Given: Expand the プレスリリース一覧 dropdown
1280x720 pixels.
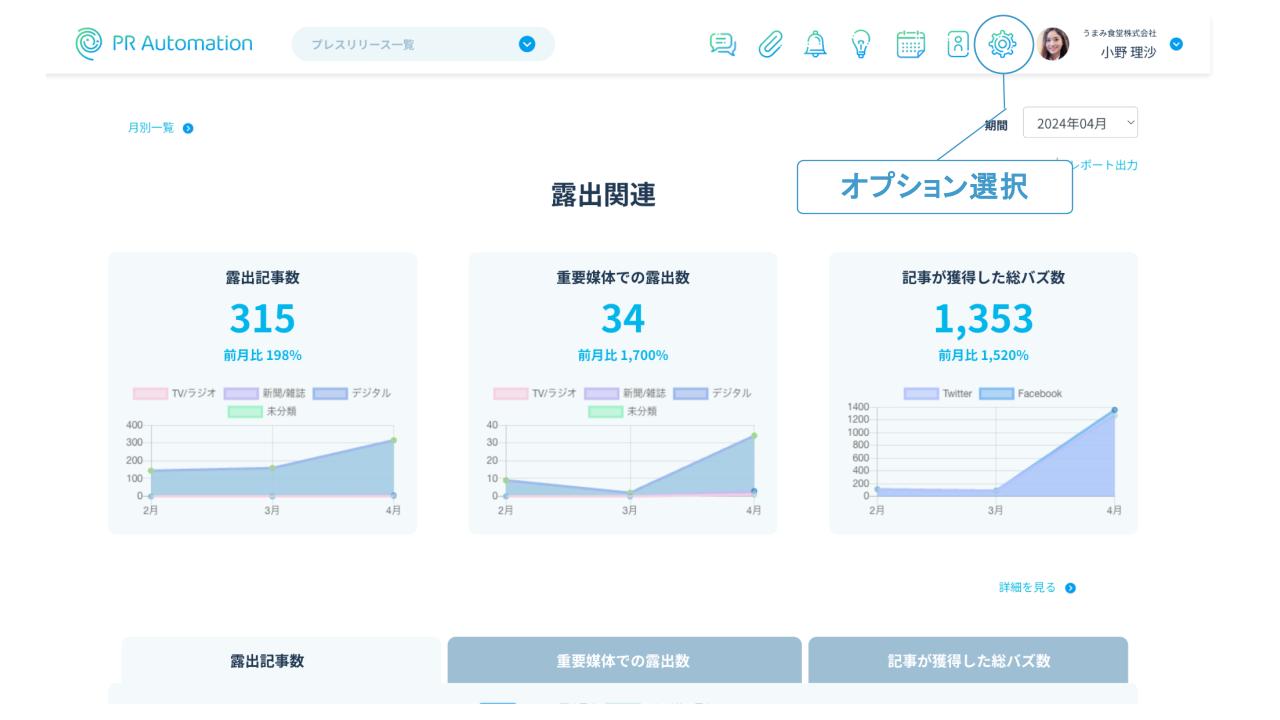Looking at the screenshot, I should [526, 44].
